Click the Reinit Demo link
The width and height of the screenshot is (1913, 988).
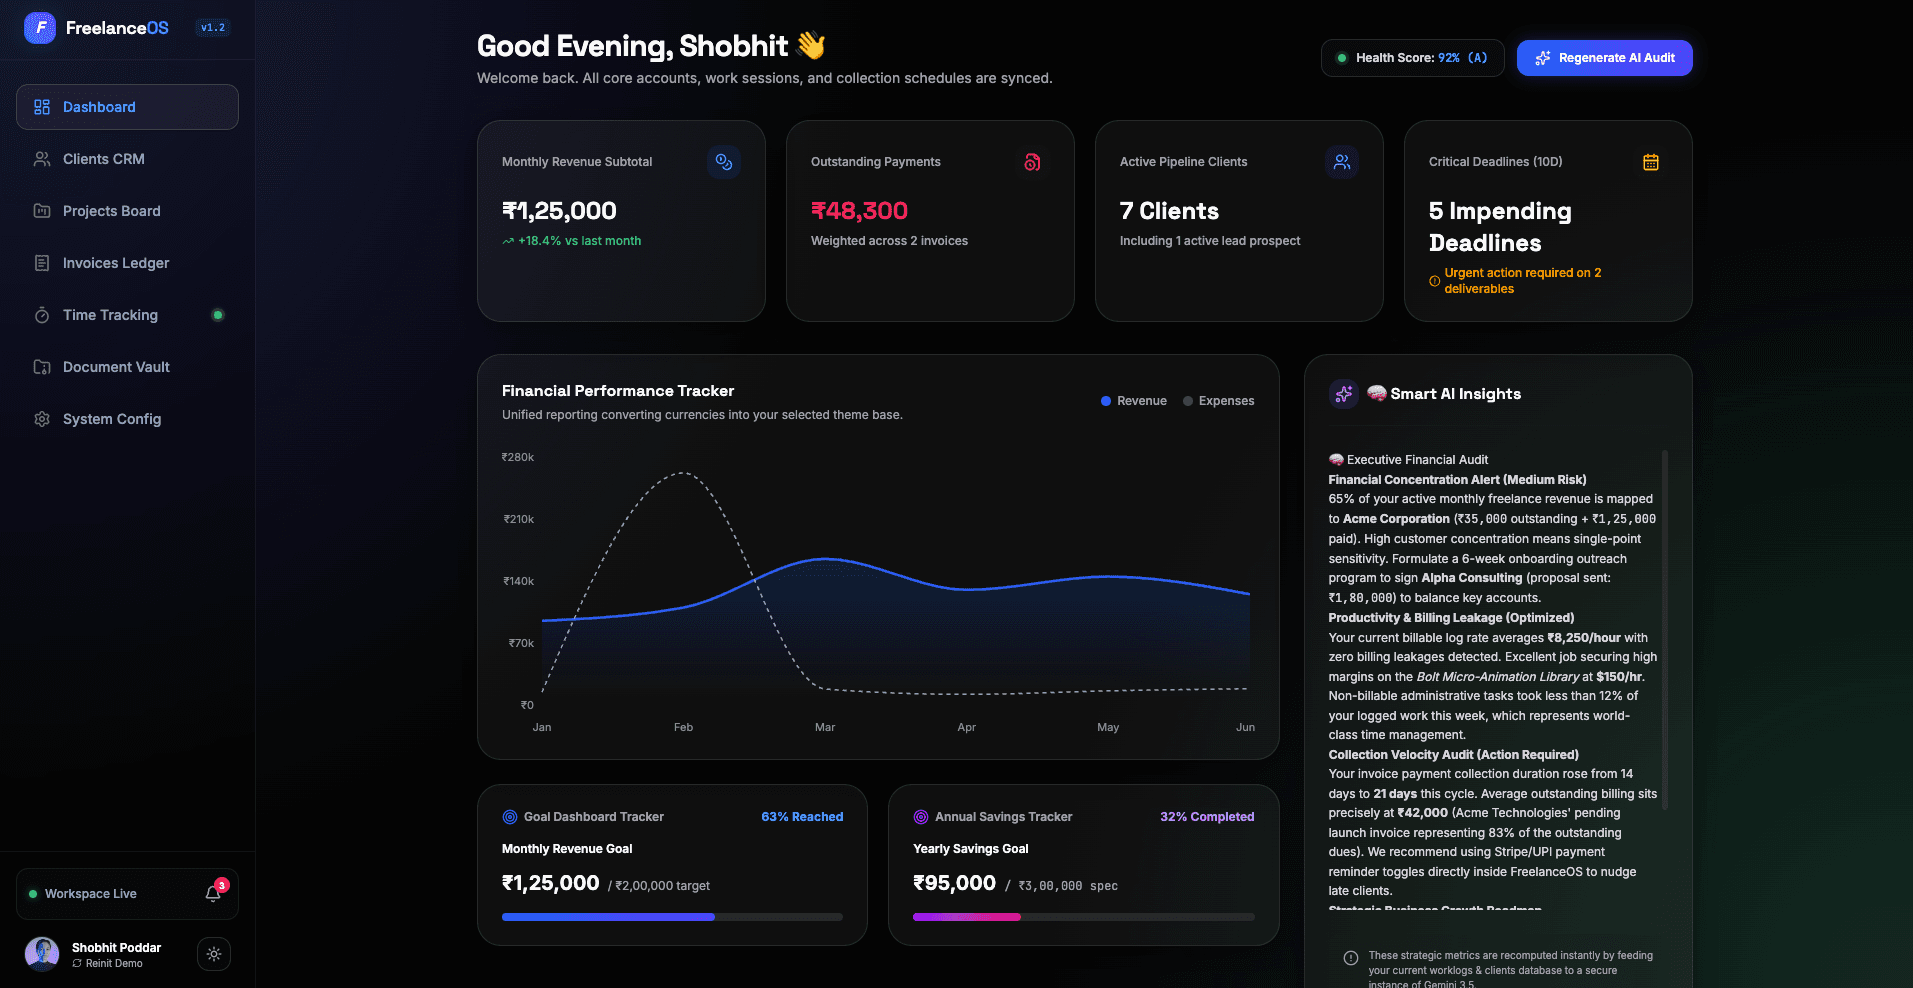[108, 964]
